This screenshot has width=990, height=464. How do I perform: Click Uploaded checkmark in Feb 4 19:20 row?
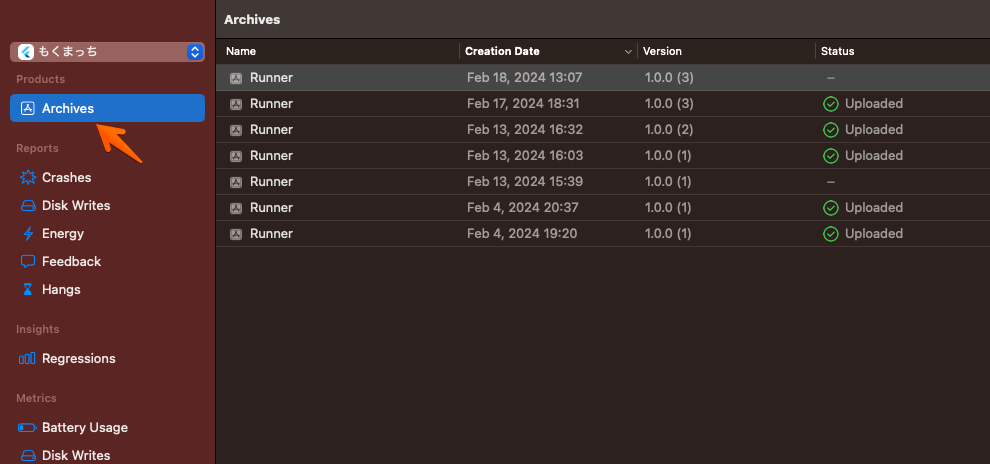831,234
